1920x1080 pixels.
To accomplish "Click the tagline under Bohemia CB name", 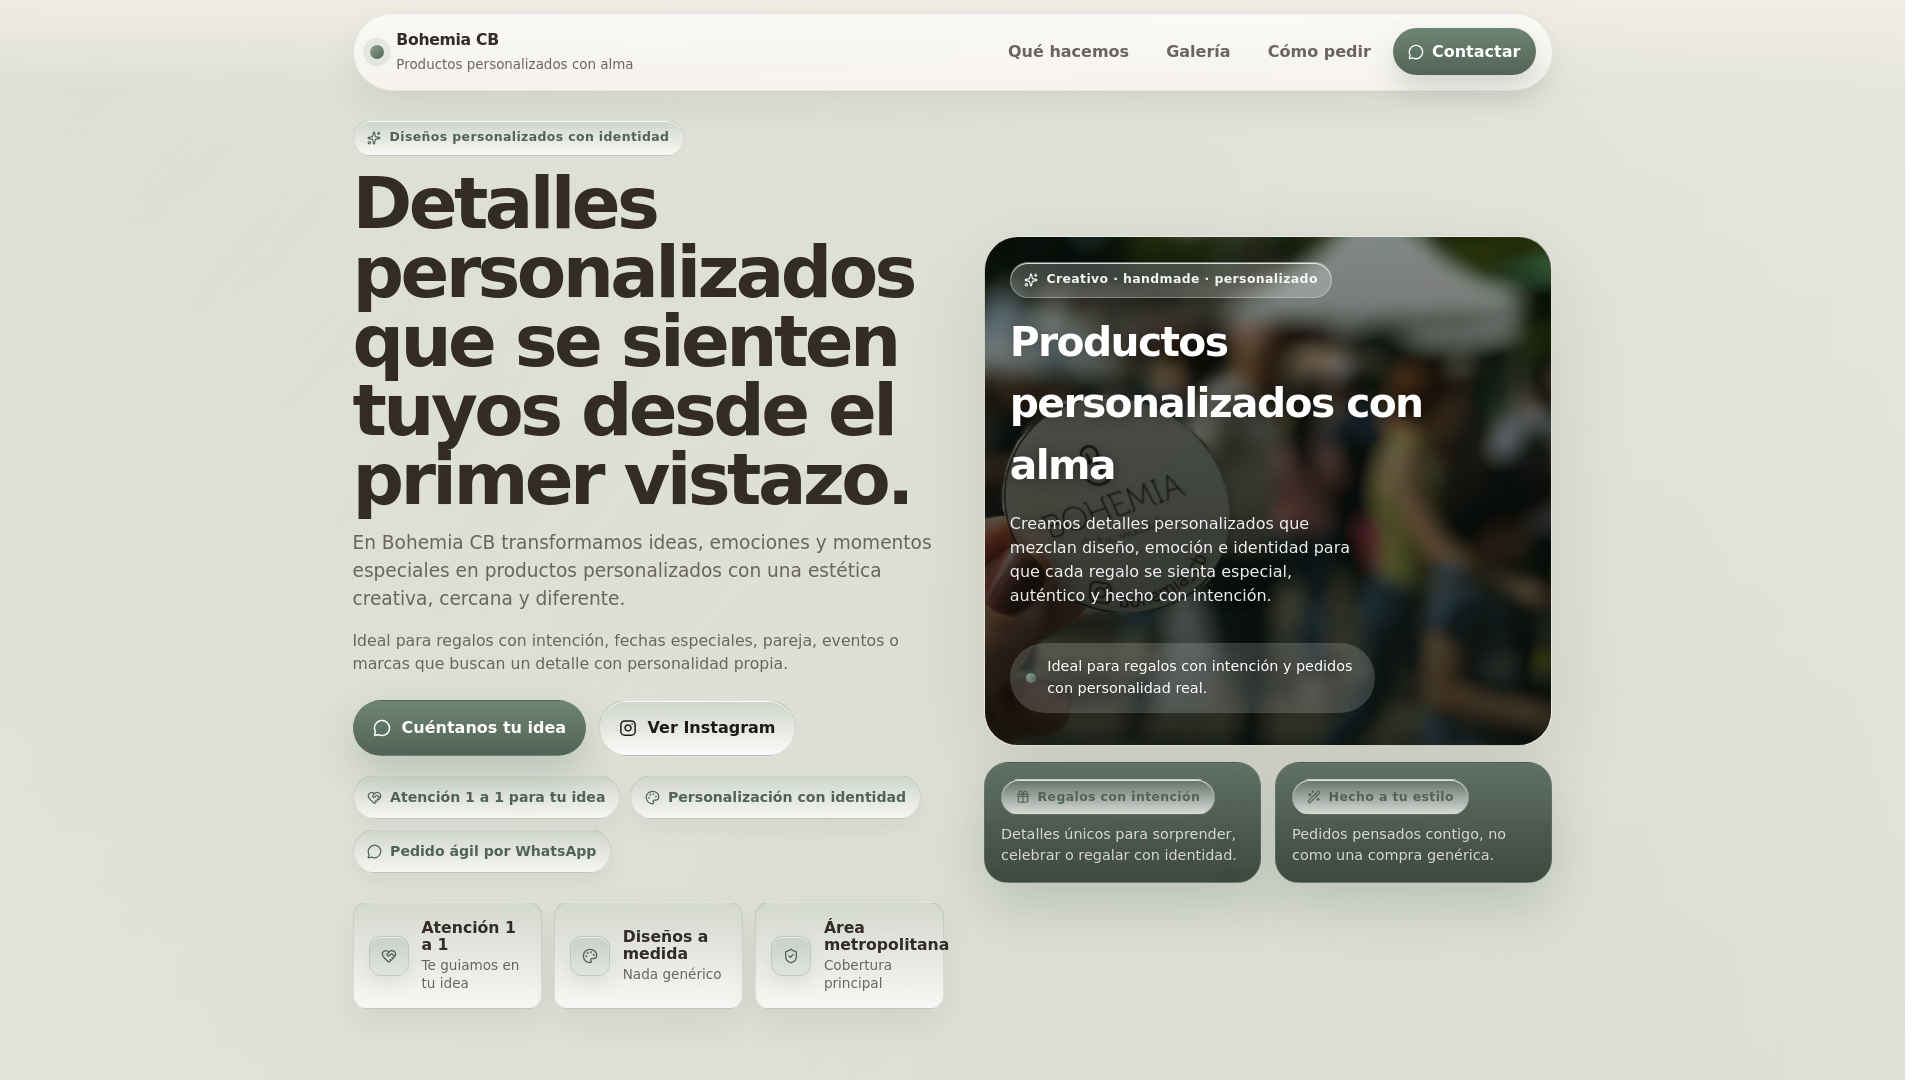I will 514,65.
